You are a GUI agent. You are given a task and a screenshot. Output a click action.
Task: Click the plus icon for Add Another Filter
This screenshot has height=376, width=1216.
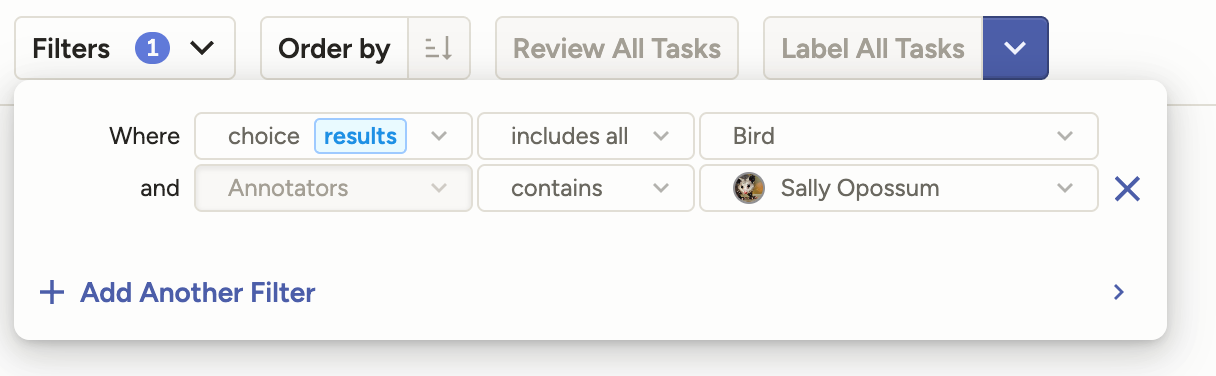tap(51, 293)
